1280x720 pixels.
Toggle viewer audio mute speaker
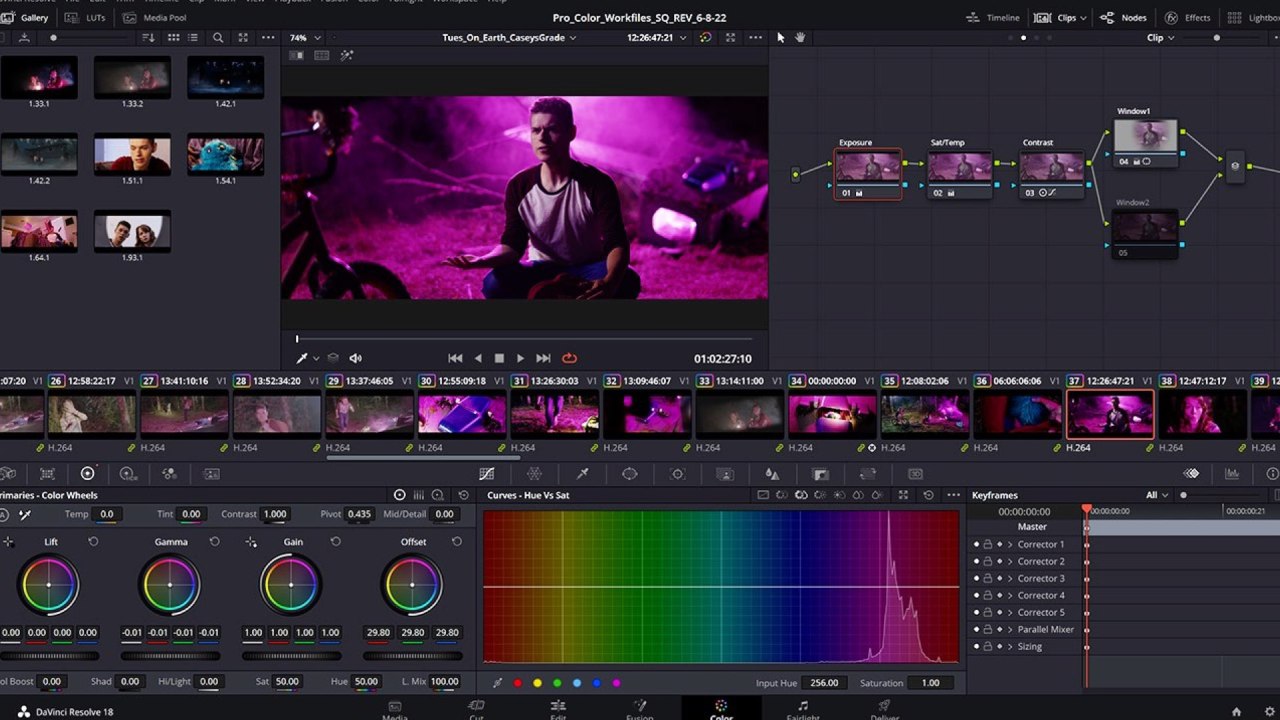pos(355,358)
